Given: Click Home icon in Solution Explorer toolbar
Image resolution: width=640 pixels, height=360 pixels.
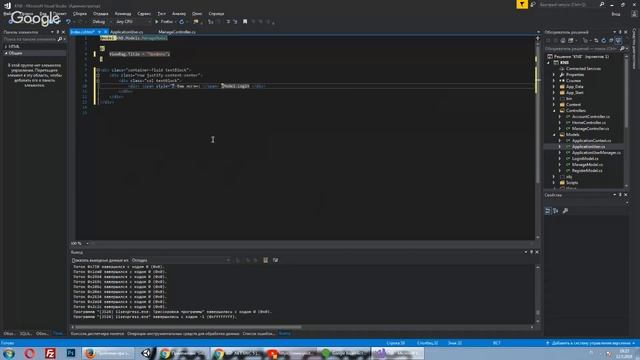Looking at the screenshot, I should pos(563,40).
